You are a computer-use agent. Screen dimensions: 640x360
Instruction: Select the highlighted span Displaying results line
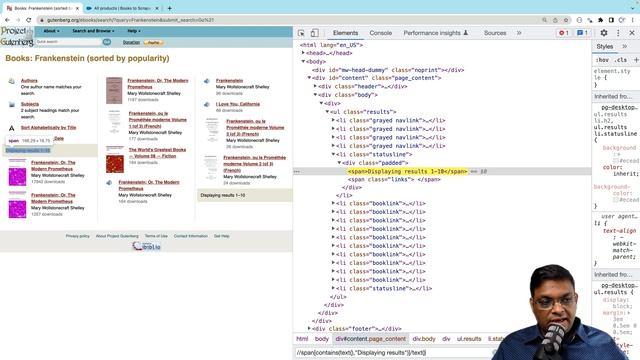[407, 171]
